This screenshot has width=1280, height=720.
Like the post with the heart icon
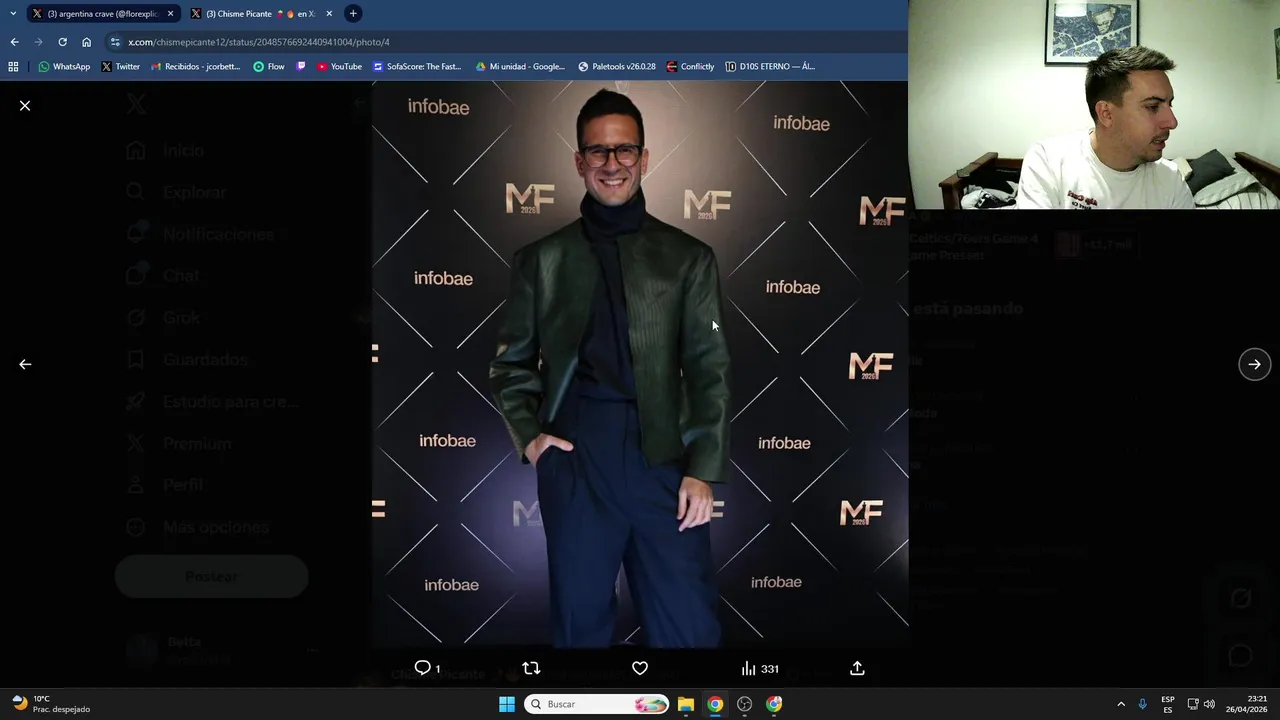pyautogui.click(x=640, y=668)
